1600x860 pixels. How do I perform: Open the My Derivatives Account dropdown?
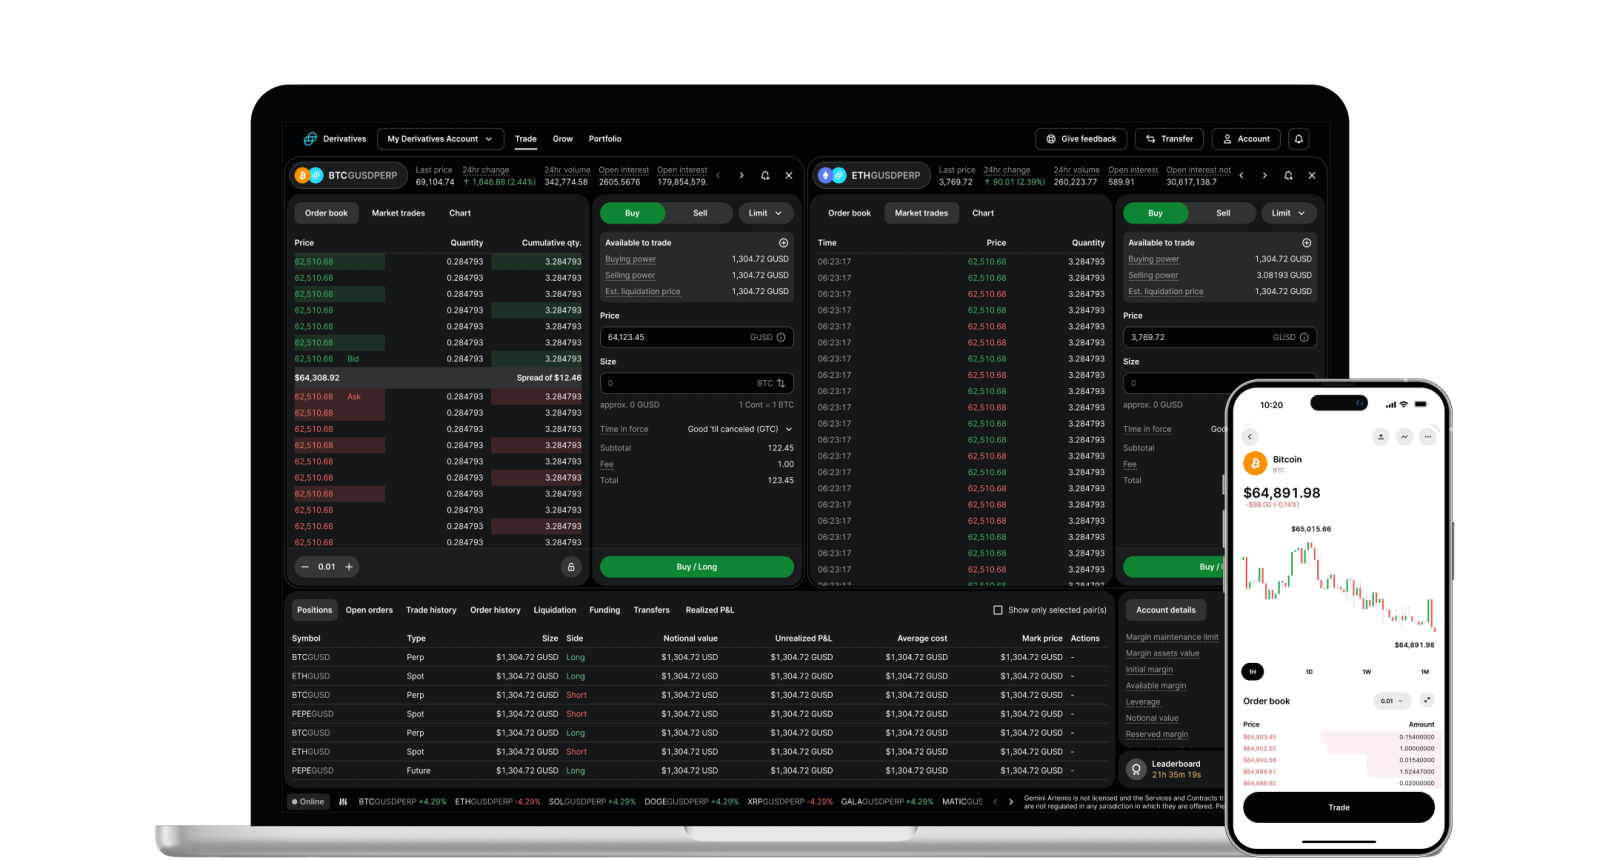click(x=440, y=139)
